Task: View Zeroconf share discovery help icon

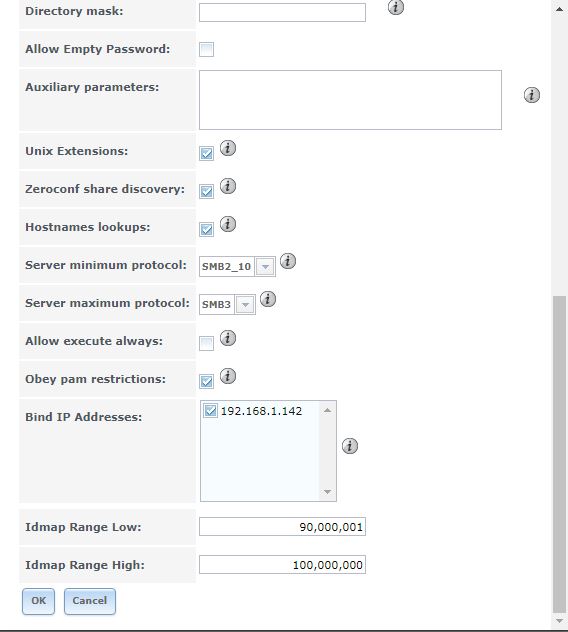Action: pyautogui.click(x=228, y=186)
